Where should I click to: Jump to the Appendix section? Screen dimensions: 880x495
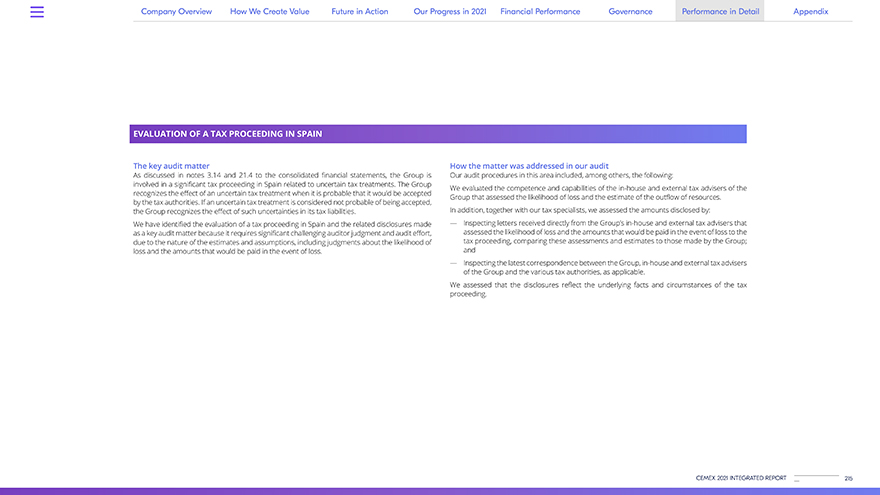point(810,12)
